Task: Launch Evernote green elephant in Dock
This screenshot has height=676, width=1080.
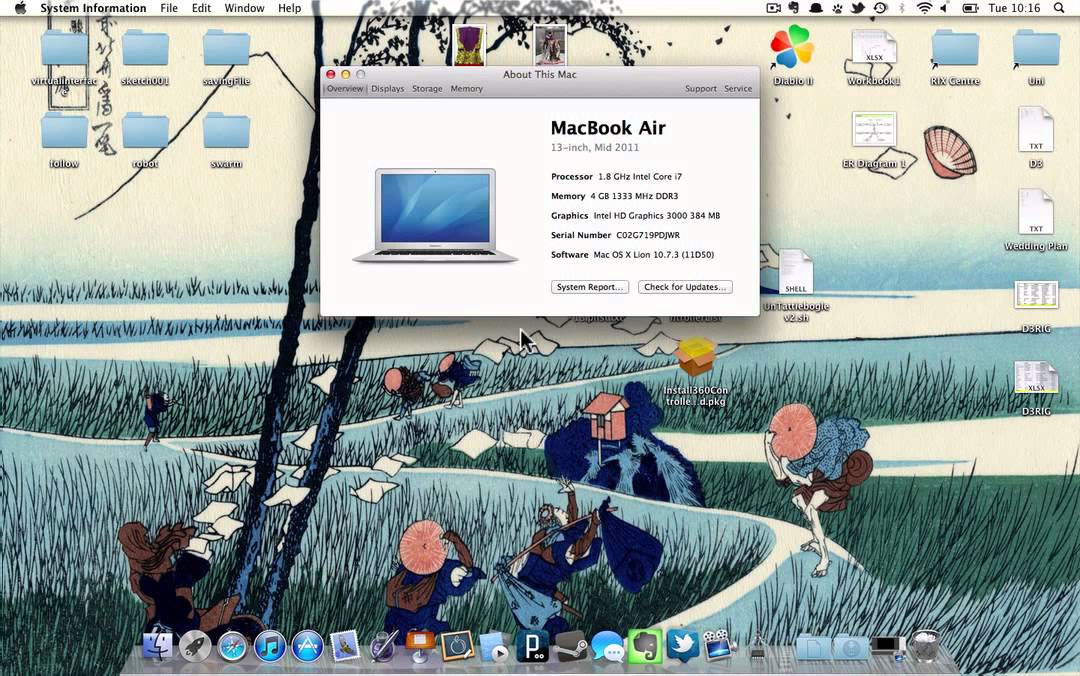Action: (645, 646)
